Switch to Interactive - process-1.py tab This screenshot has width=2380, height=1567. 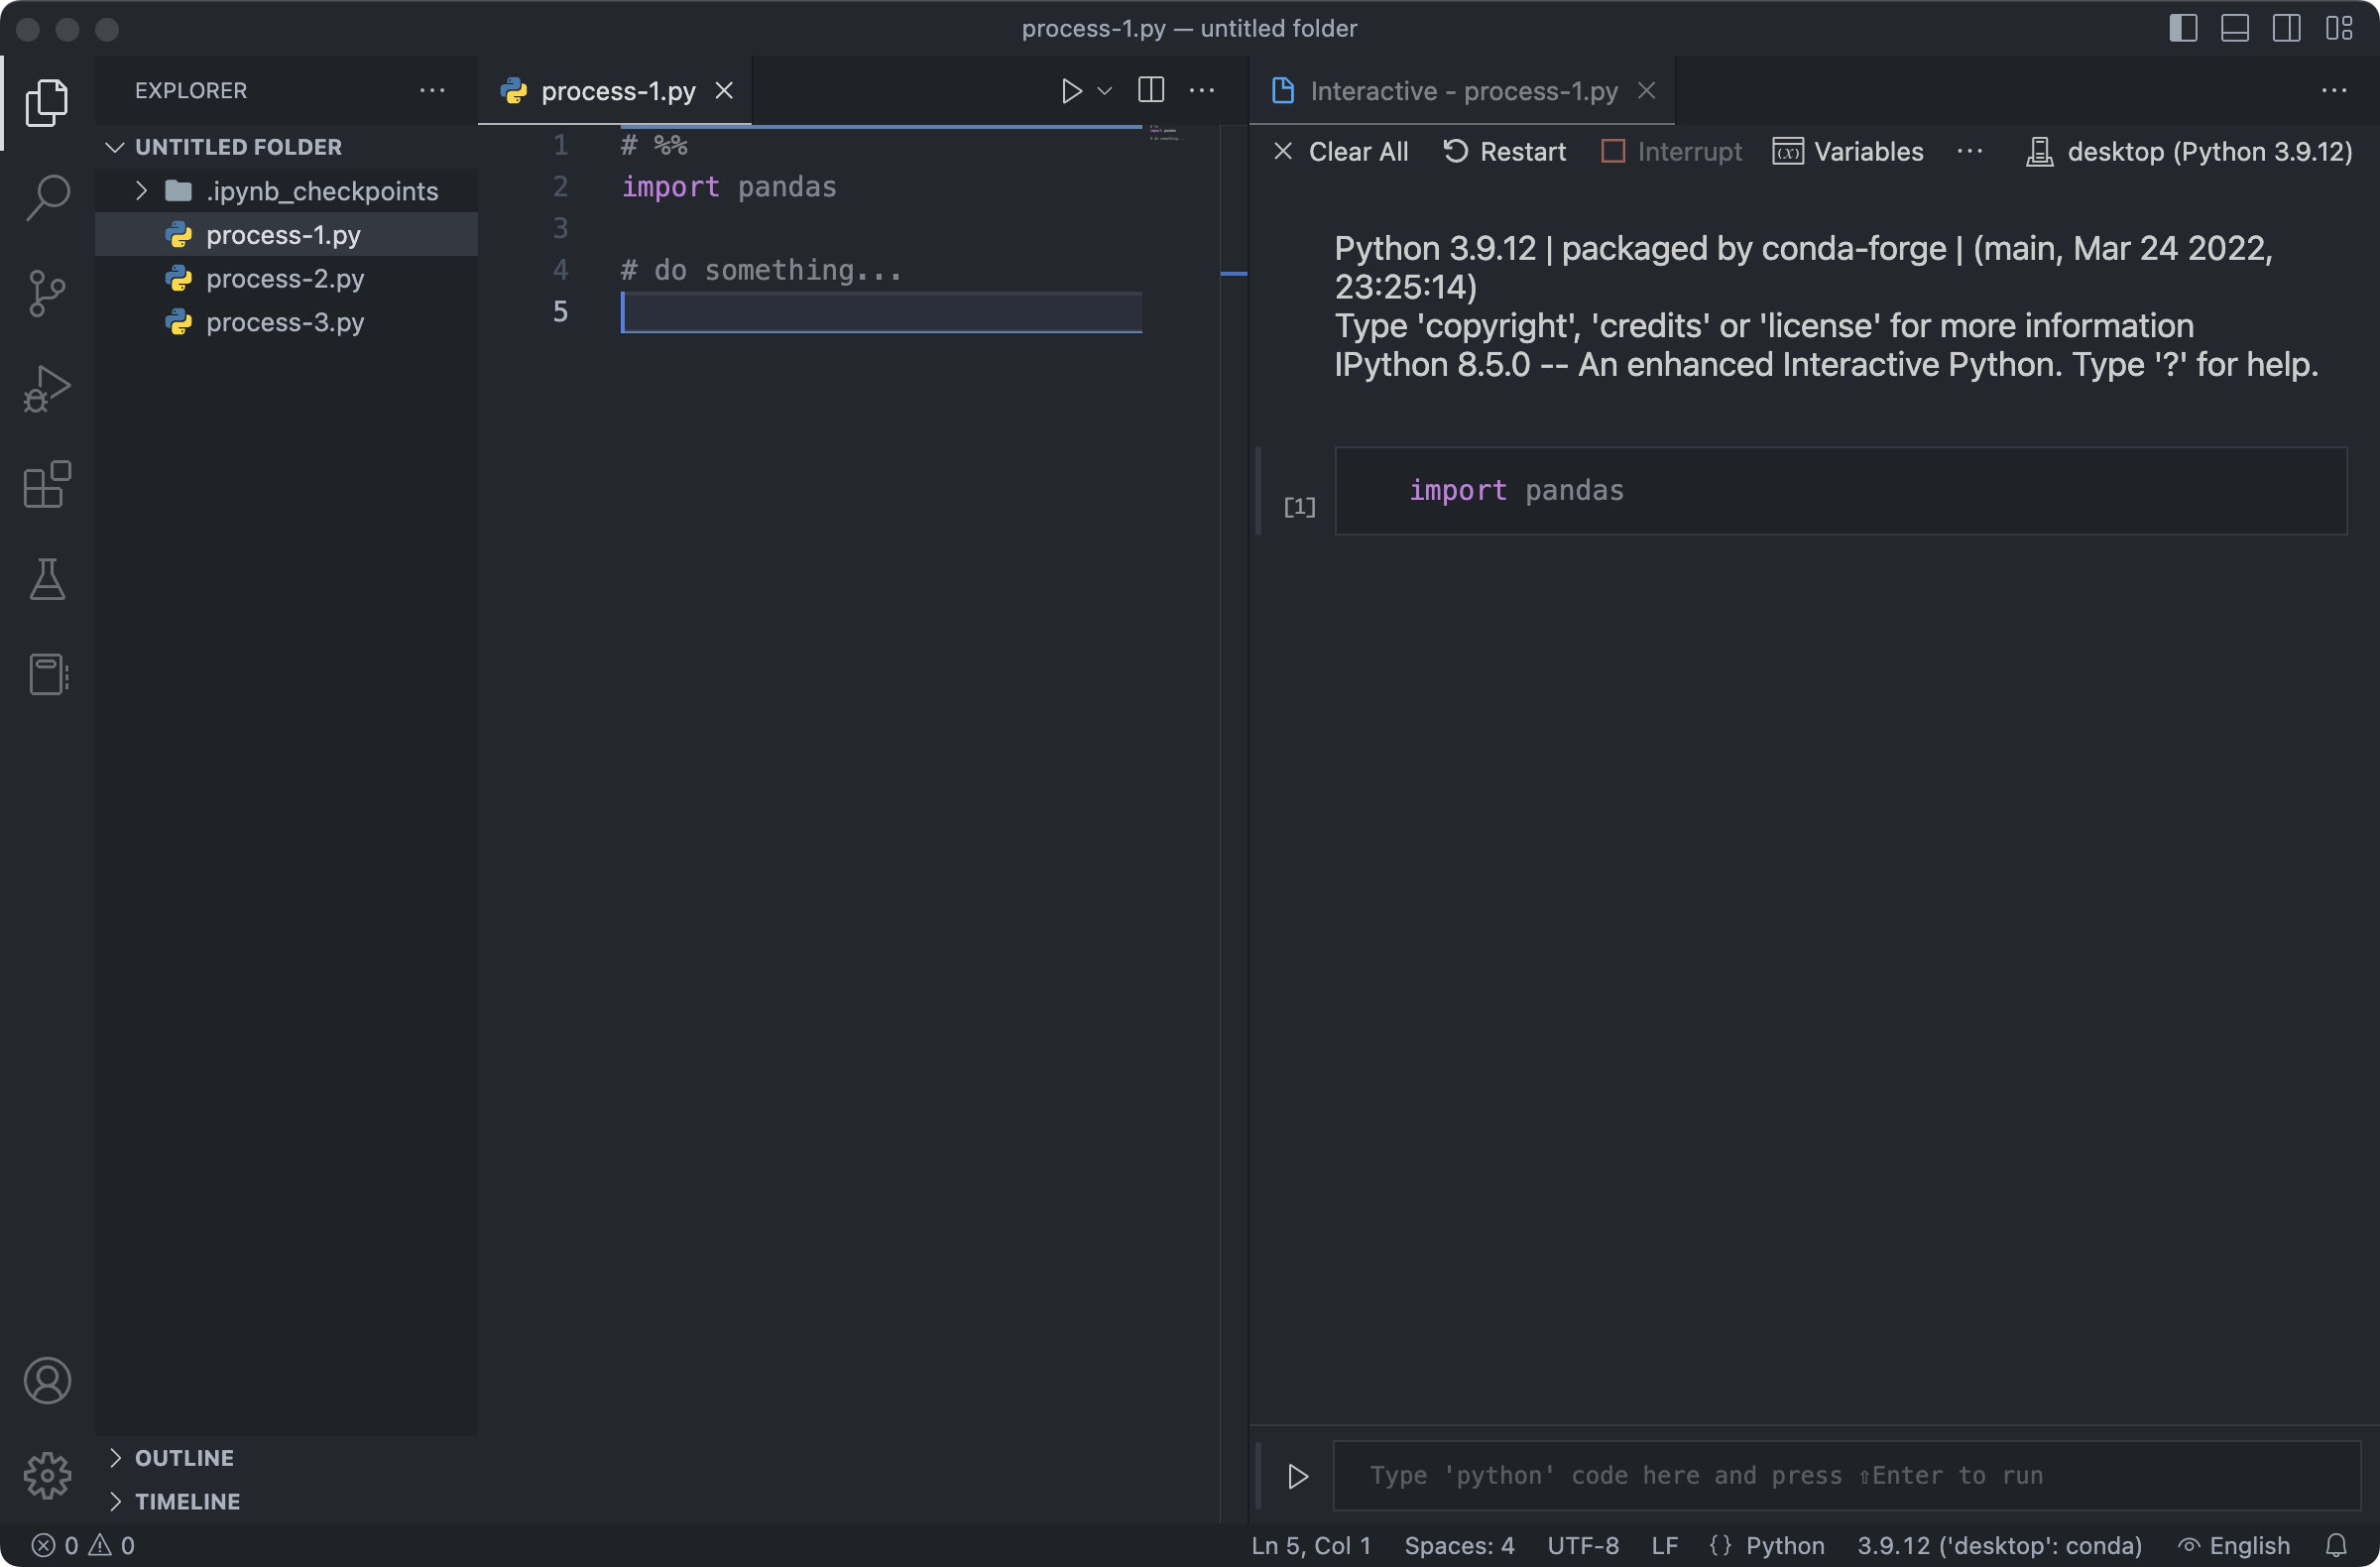click(1463, 91)
